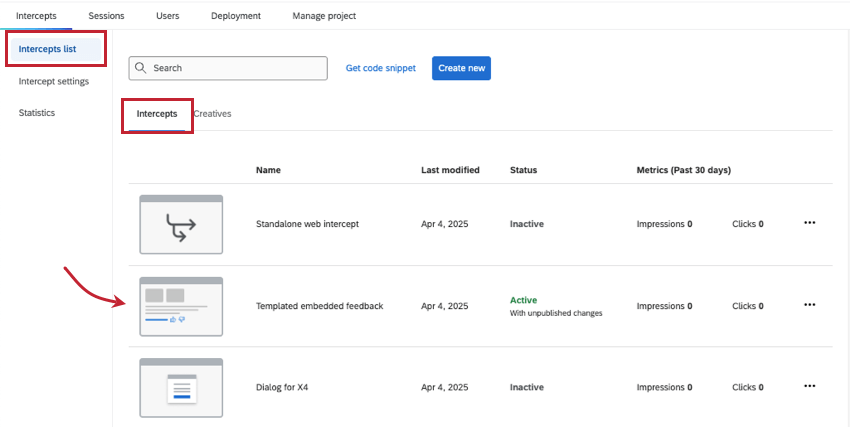Image resolution: width=850 pixels, height=427 pixels.
Task: Switch to the Creatives tab
Action: point(213,114)
